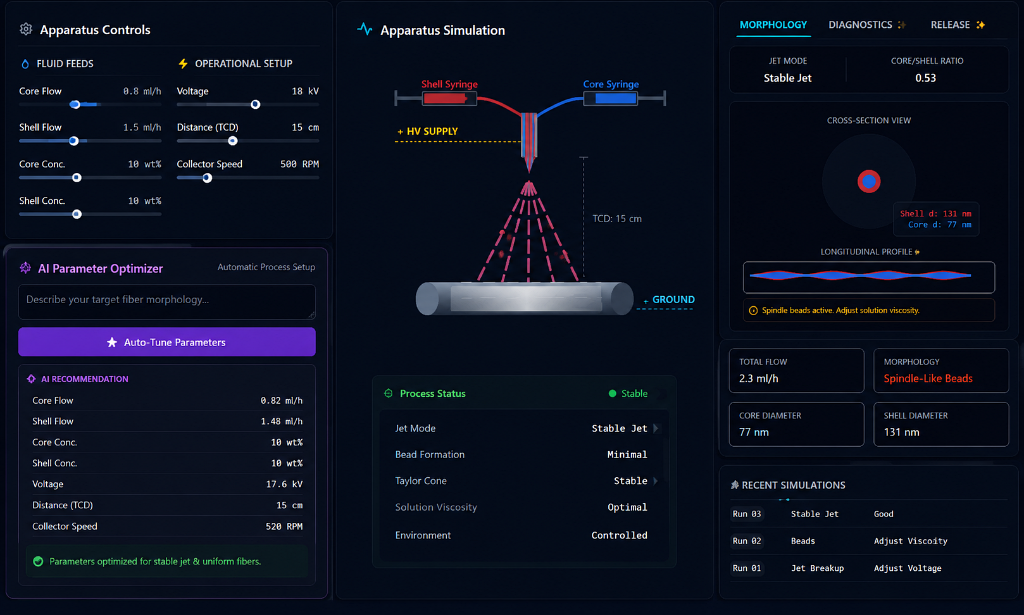Click the green checkmark icon in optimization message
The image size is (1024, 615).
pos(38,561)
